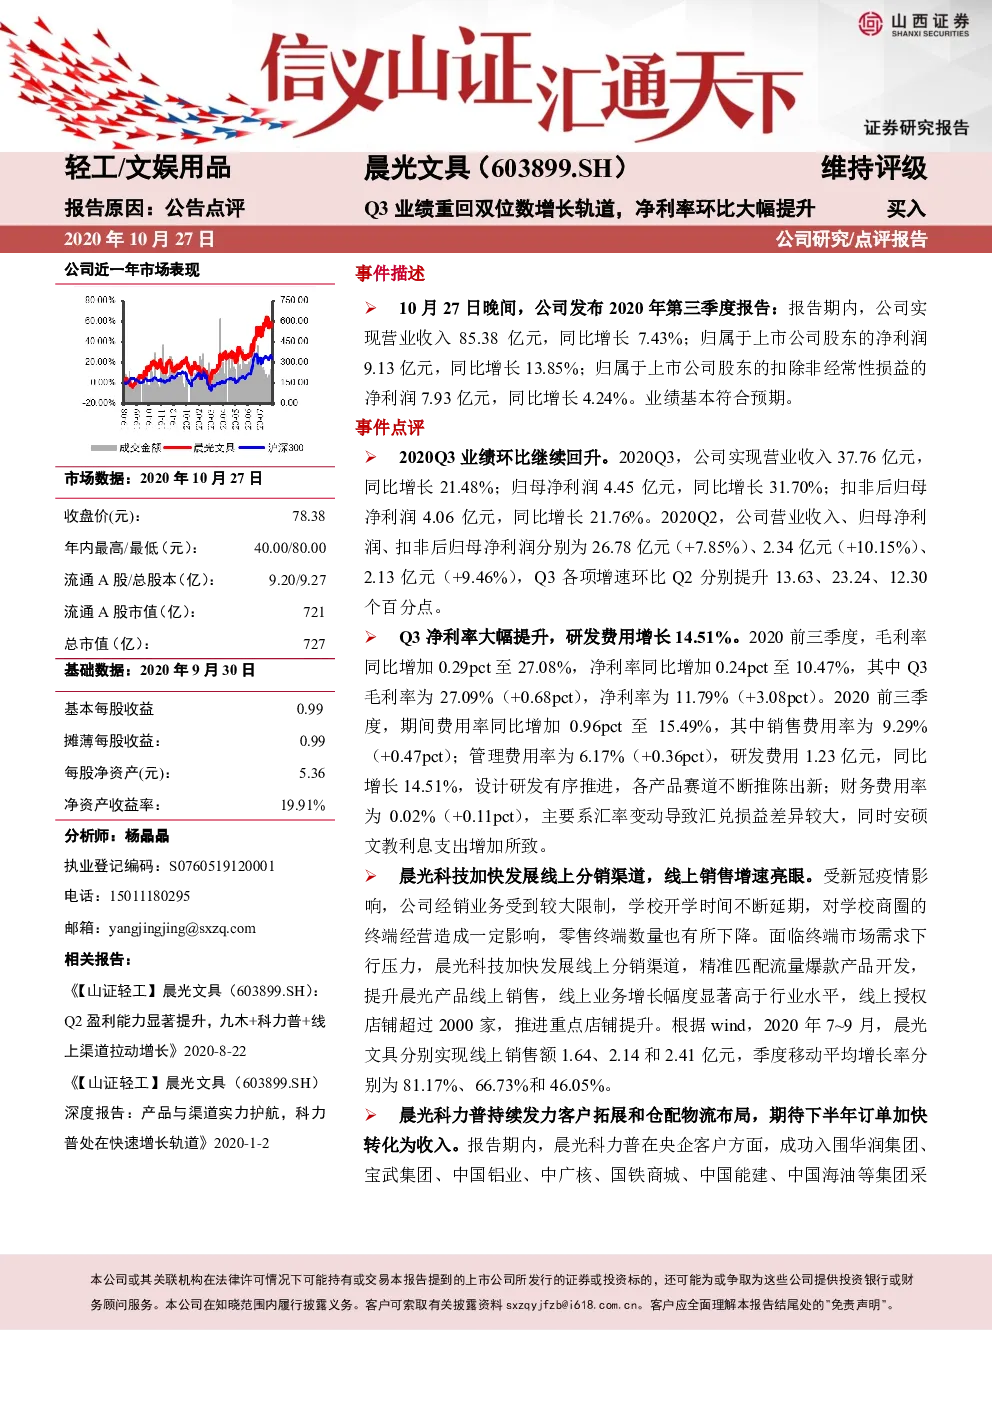The image size is (992, 1403).
Task: Click the red '晨光文具' legend entry
Action: coord(200,447)
